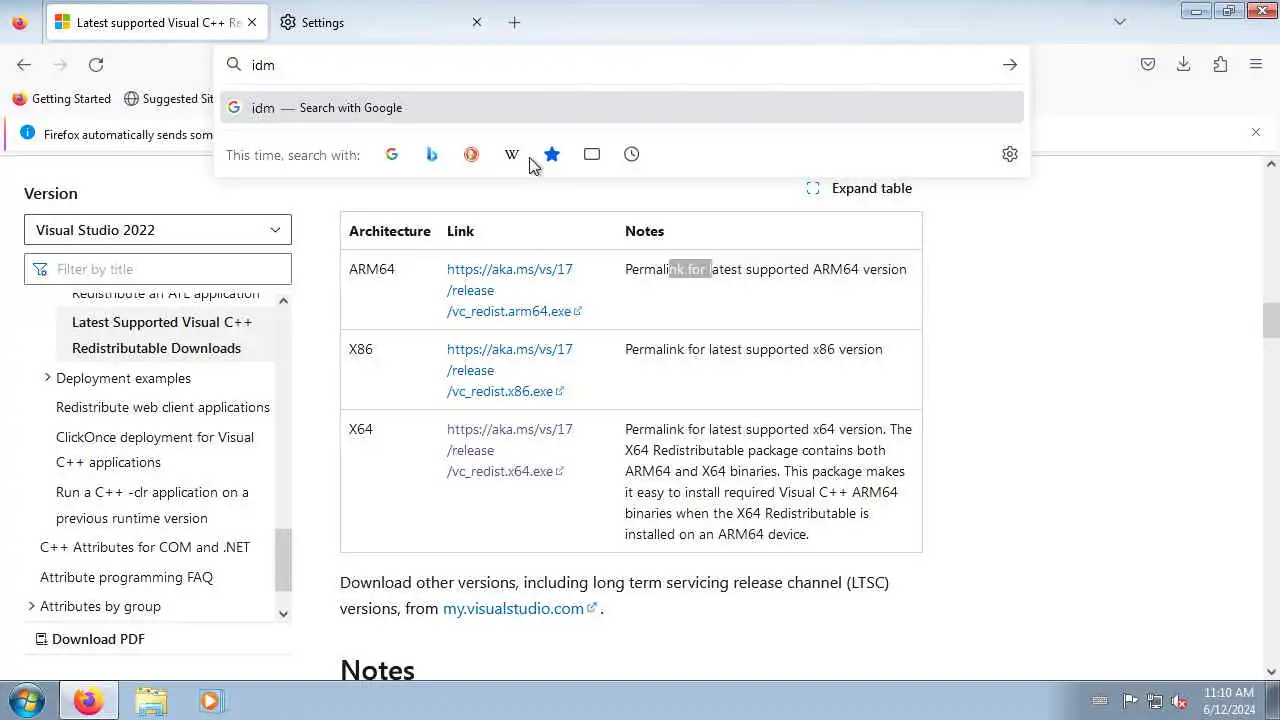Click the Go arrow in the address bar
The height and width of the screenshot is (720, 1280).
pyautogui.click(x=1010, y=65)
